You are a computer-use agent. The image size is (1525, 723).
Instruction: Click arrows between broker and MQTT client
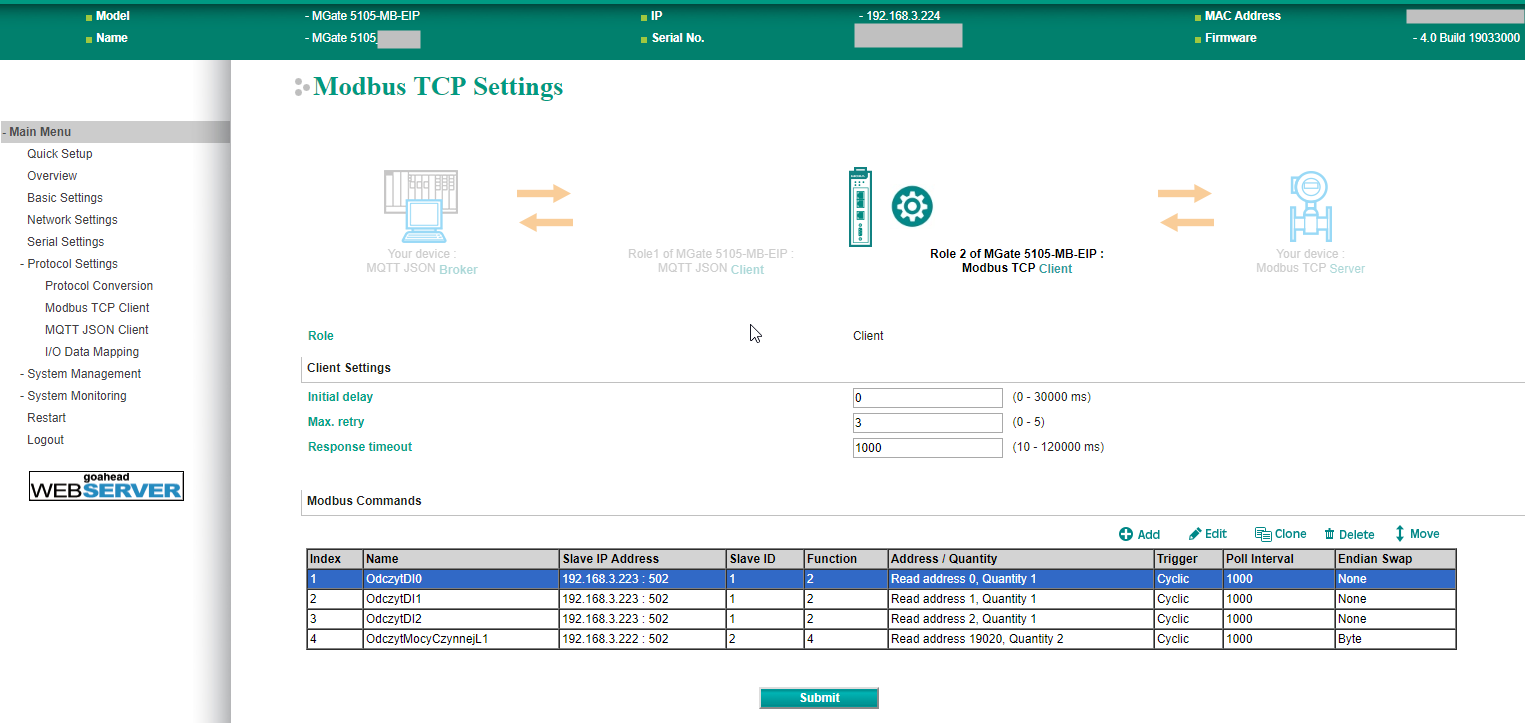pyautogui.click(x=545, y=208)
